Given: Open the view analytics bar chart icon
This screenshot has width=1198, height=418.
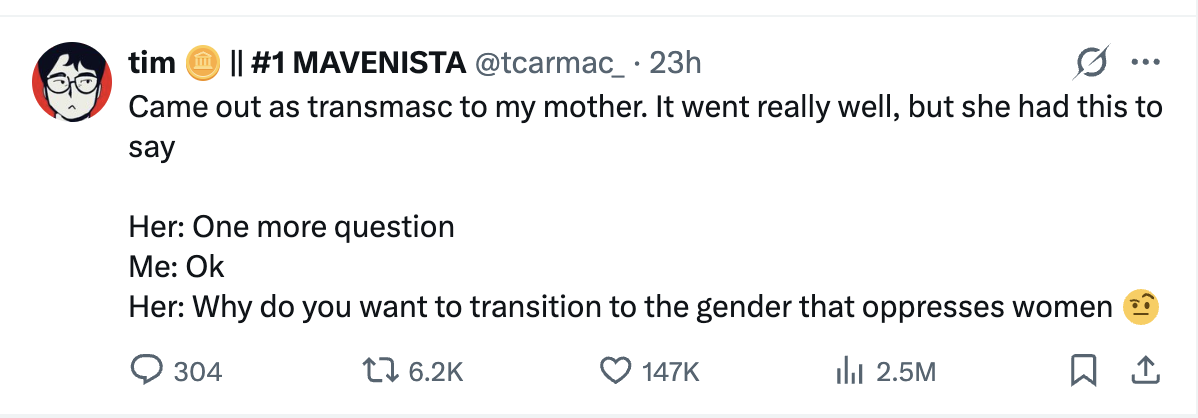Looking at the screenshot, I should click(x=848, y=371).
